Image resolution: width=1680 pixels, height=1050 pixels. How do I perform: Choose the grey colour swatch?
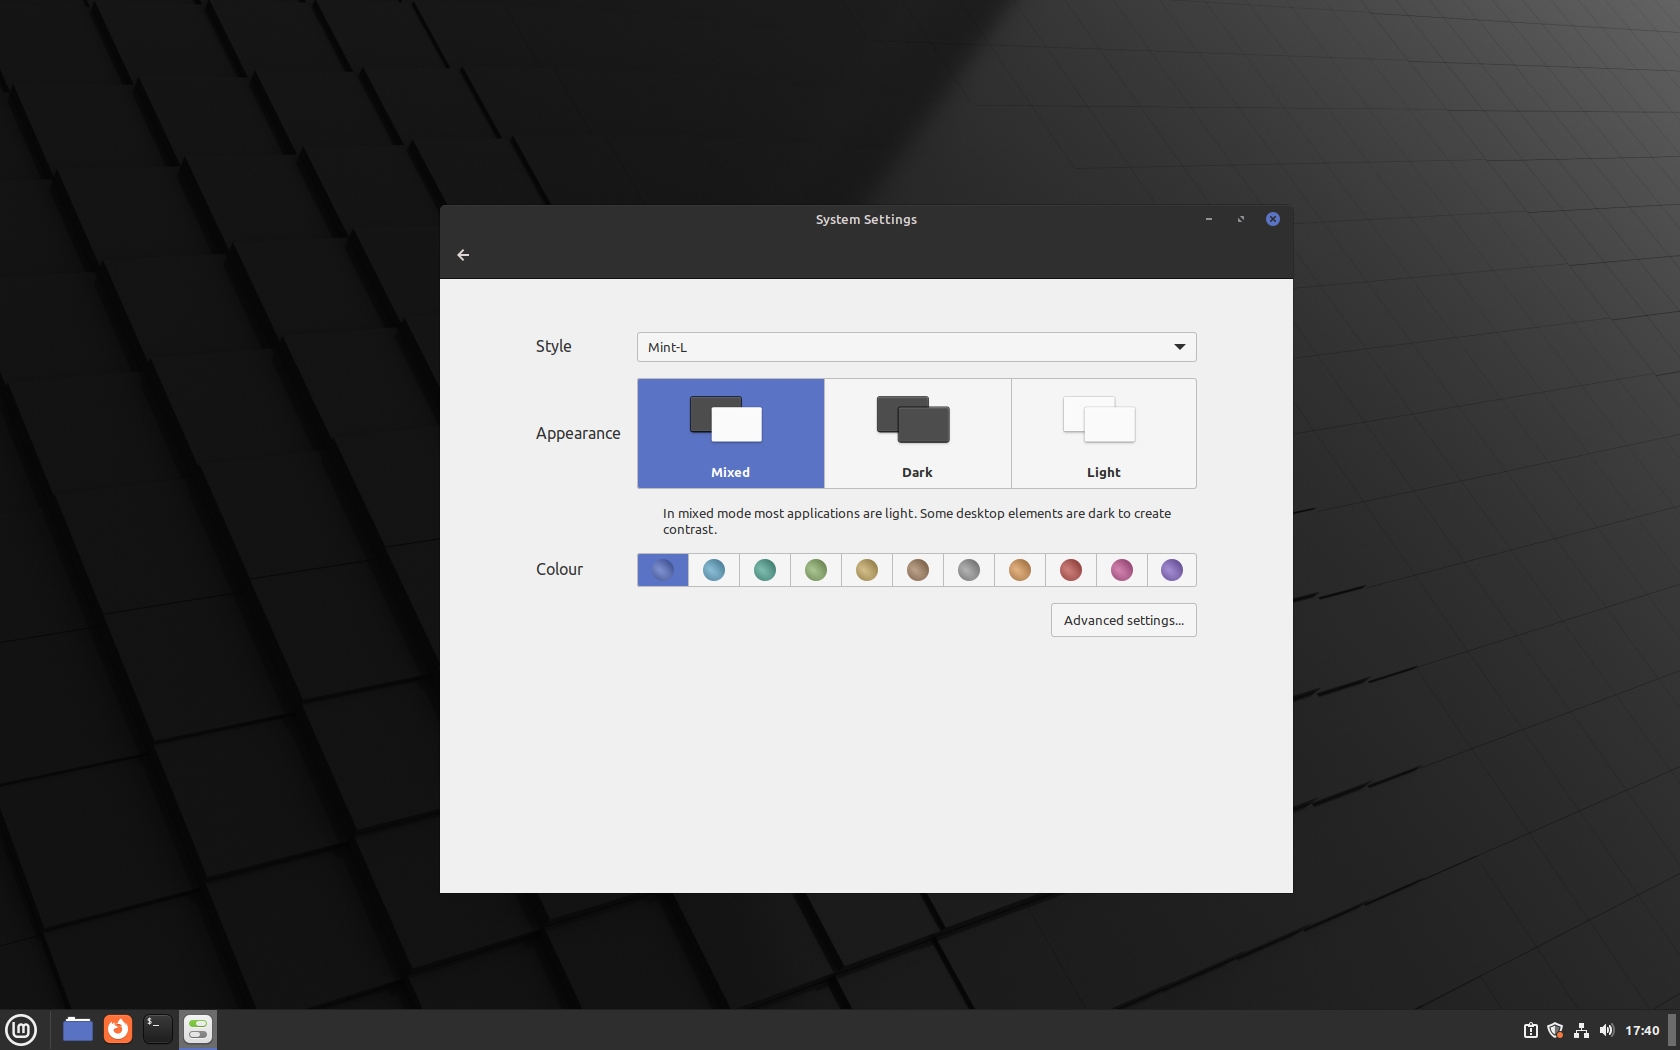[x=969, y=570]
